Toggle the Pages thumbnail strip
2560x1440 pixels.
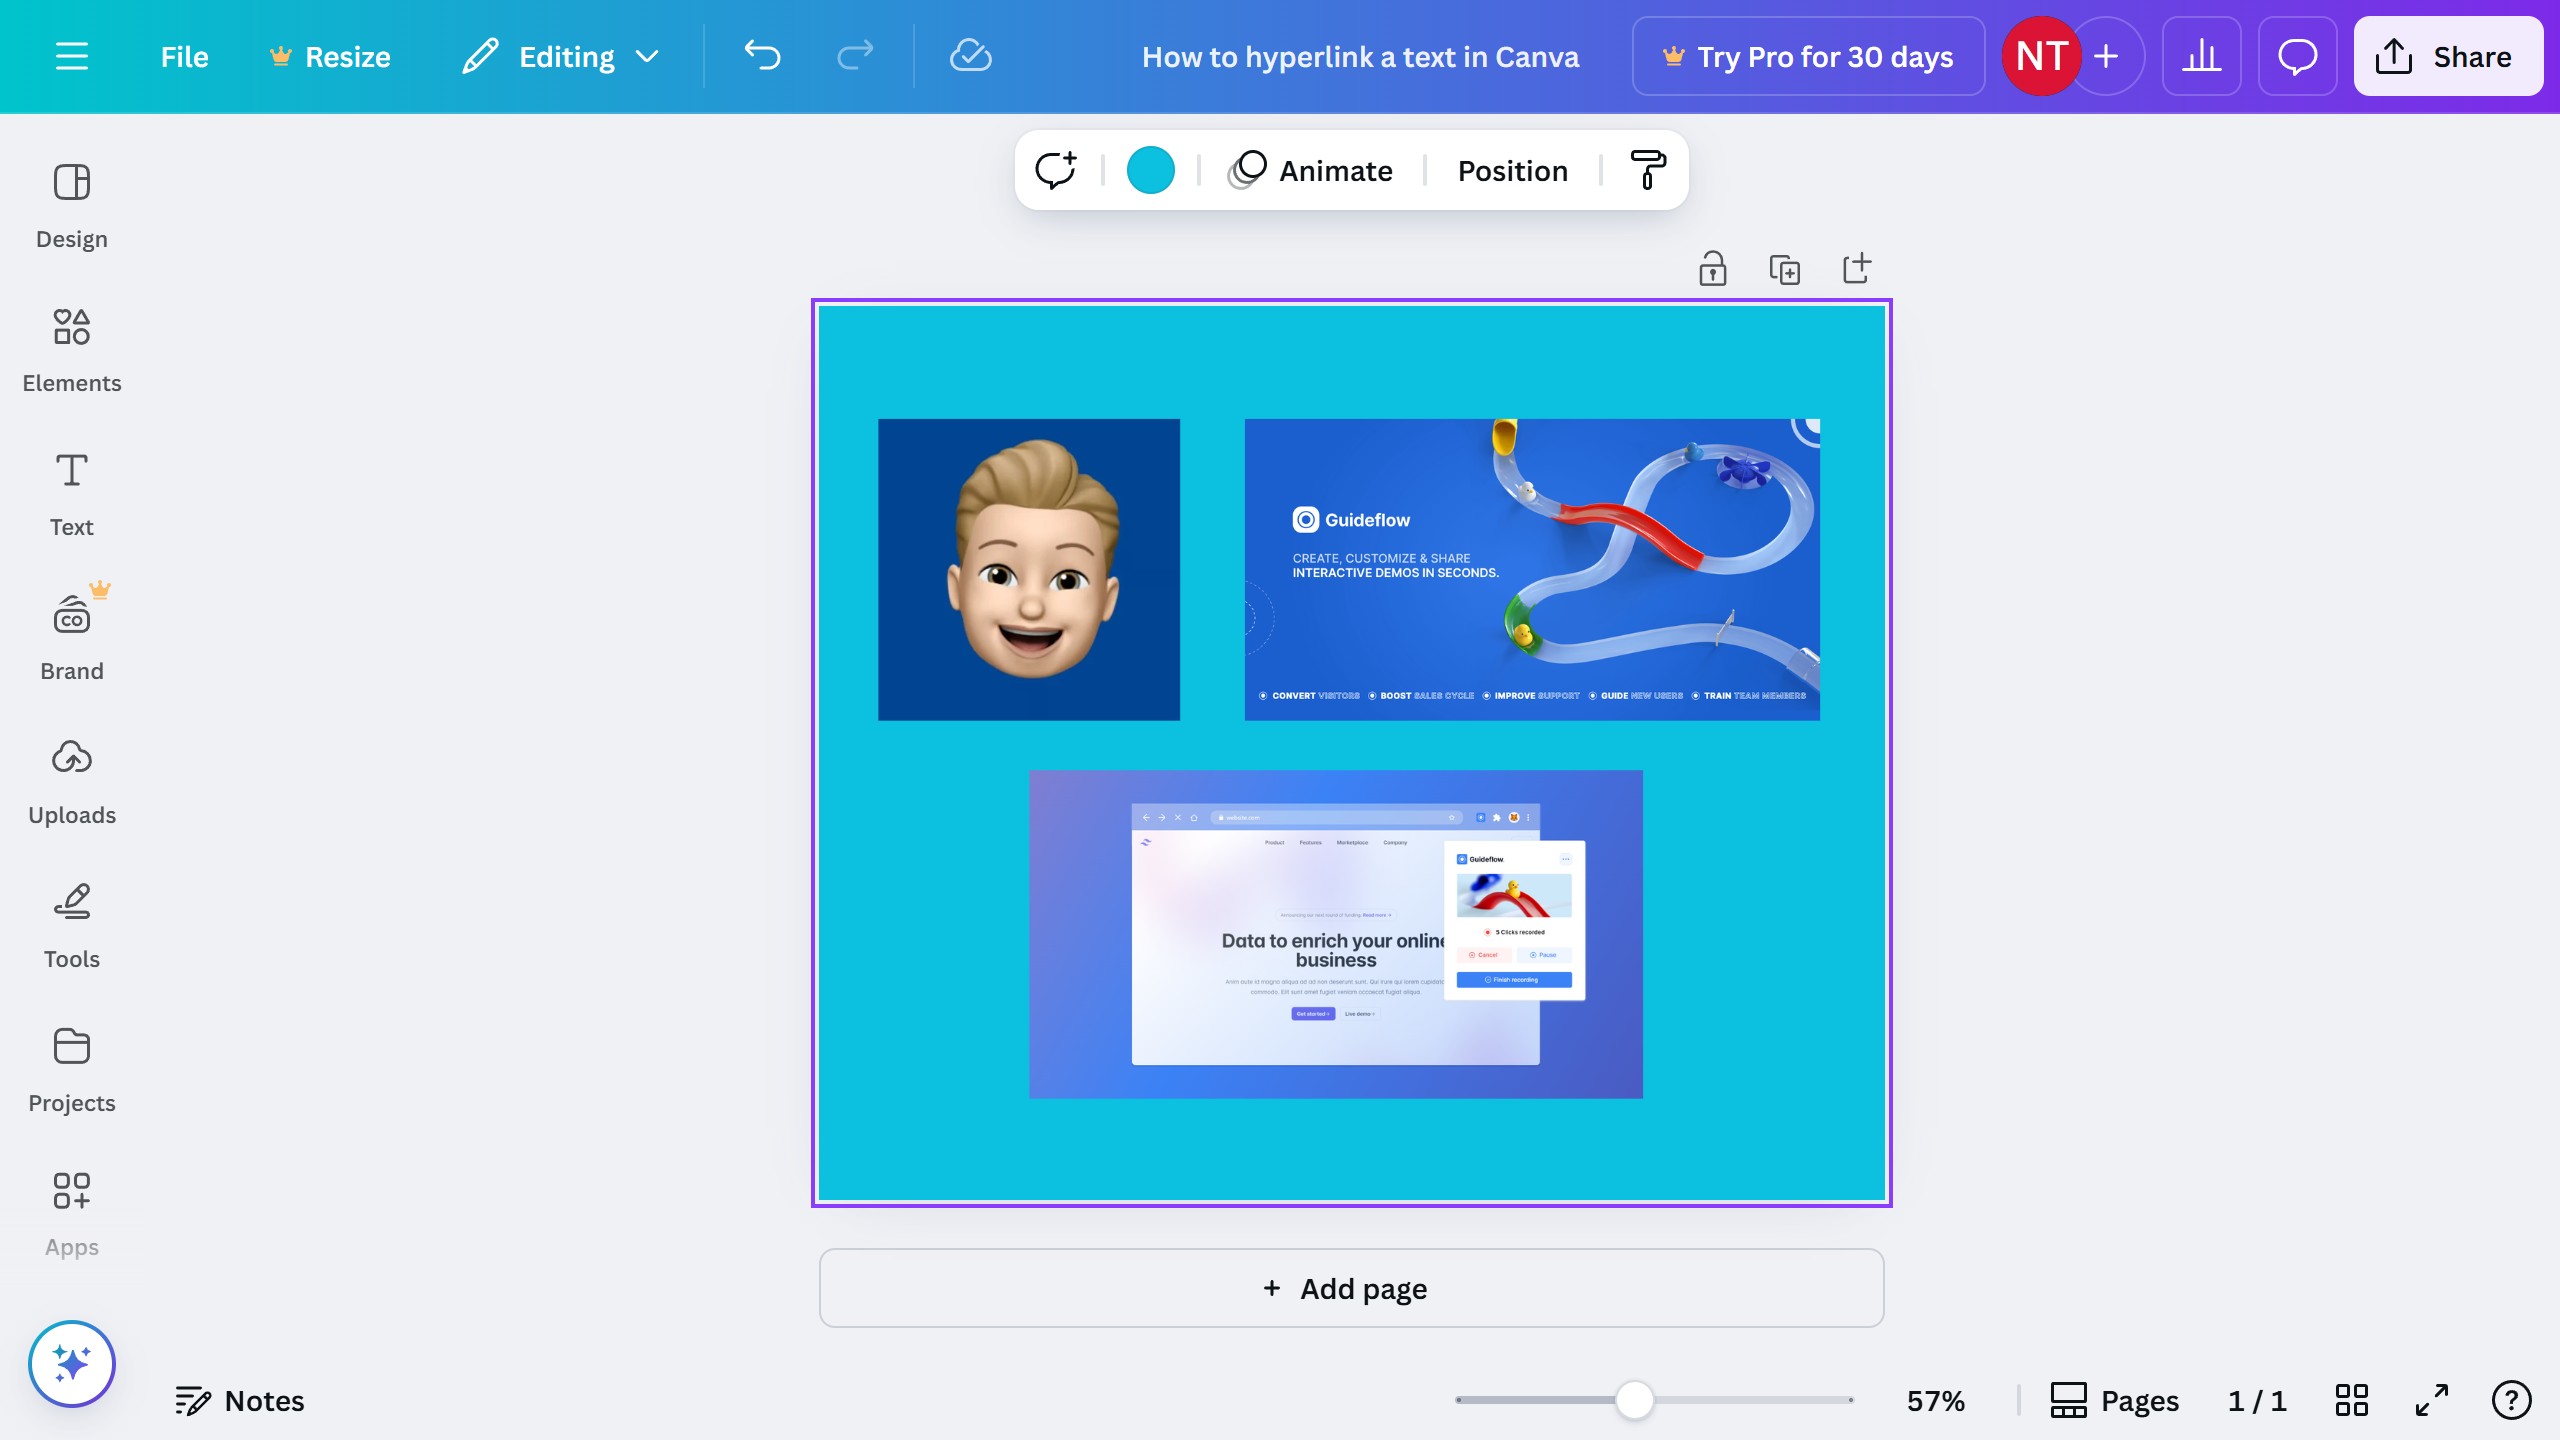click(x=2114, y=1400)
